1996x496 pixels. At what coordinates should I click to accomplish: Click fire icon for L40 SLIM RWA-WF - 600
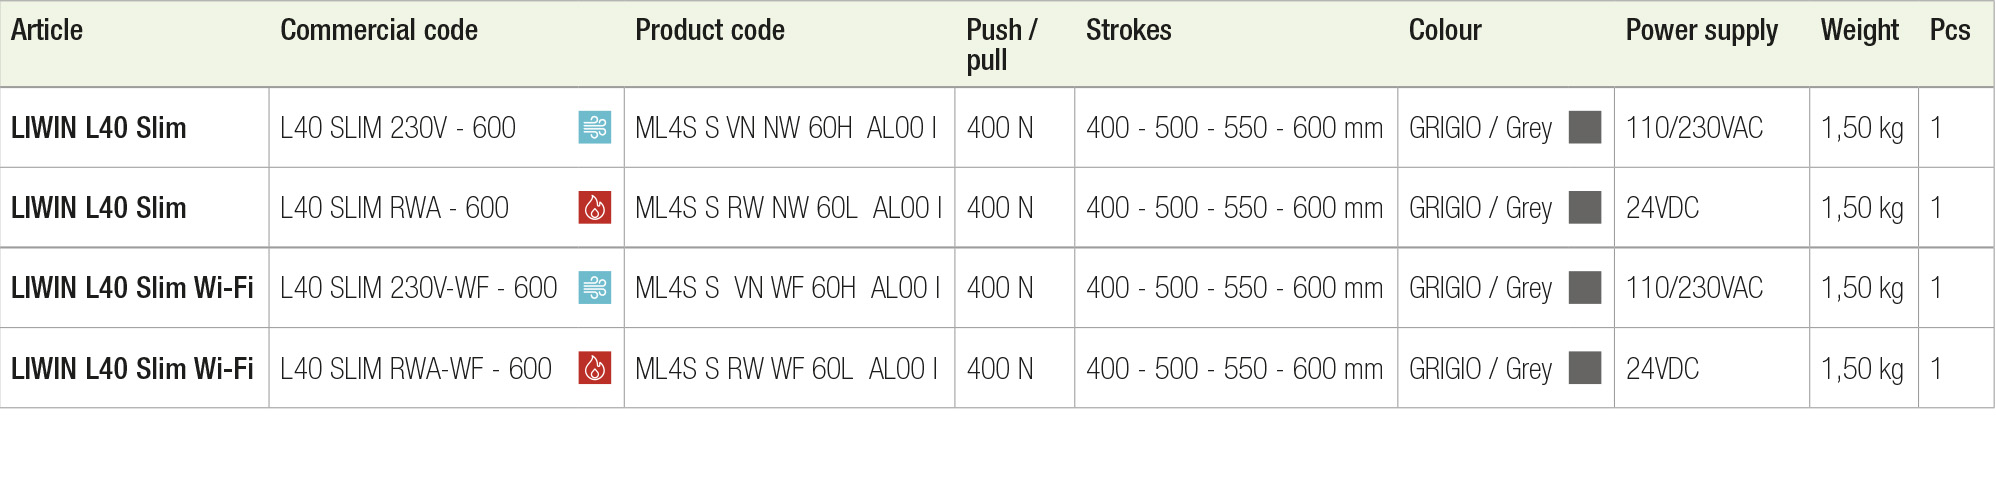(x=595, y=368)
